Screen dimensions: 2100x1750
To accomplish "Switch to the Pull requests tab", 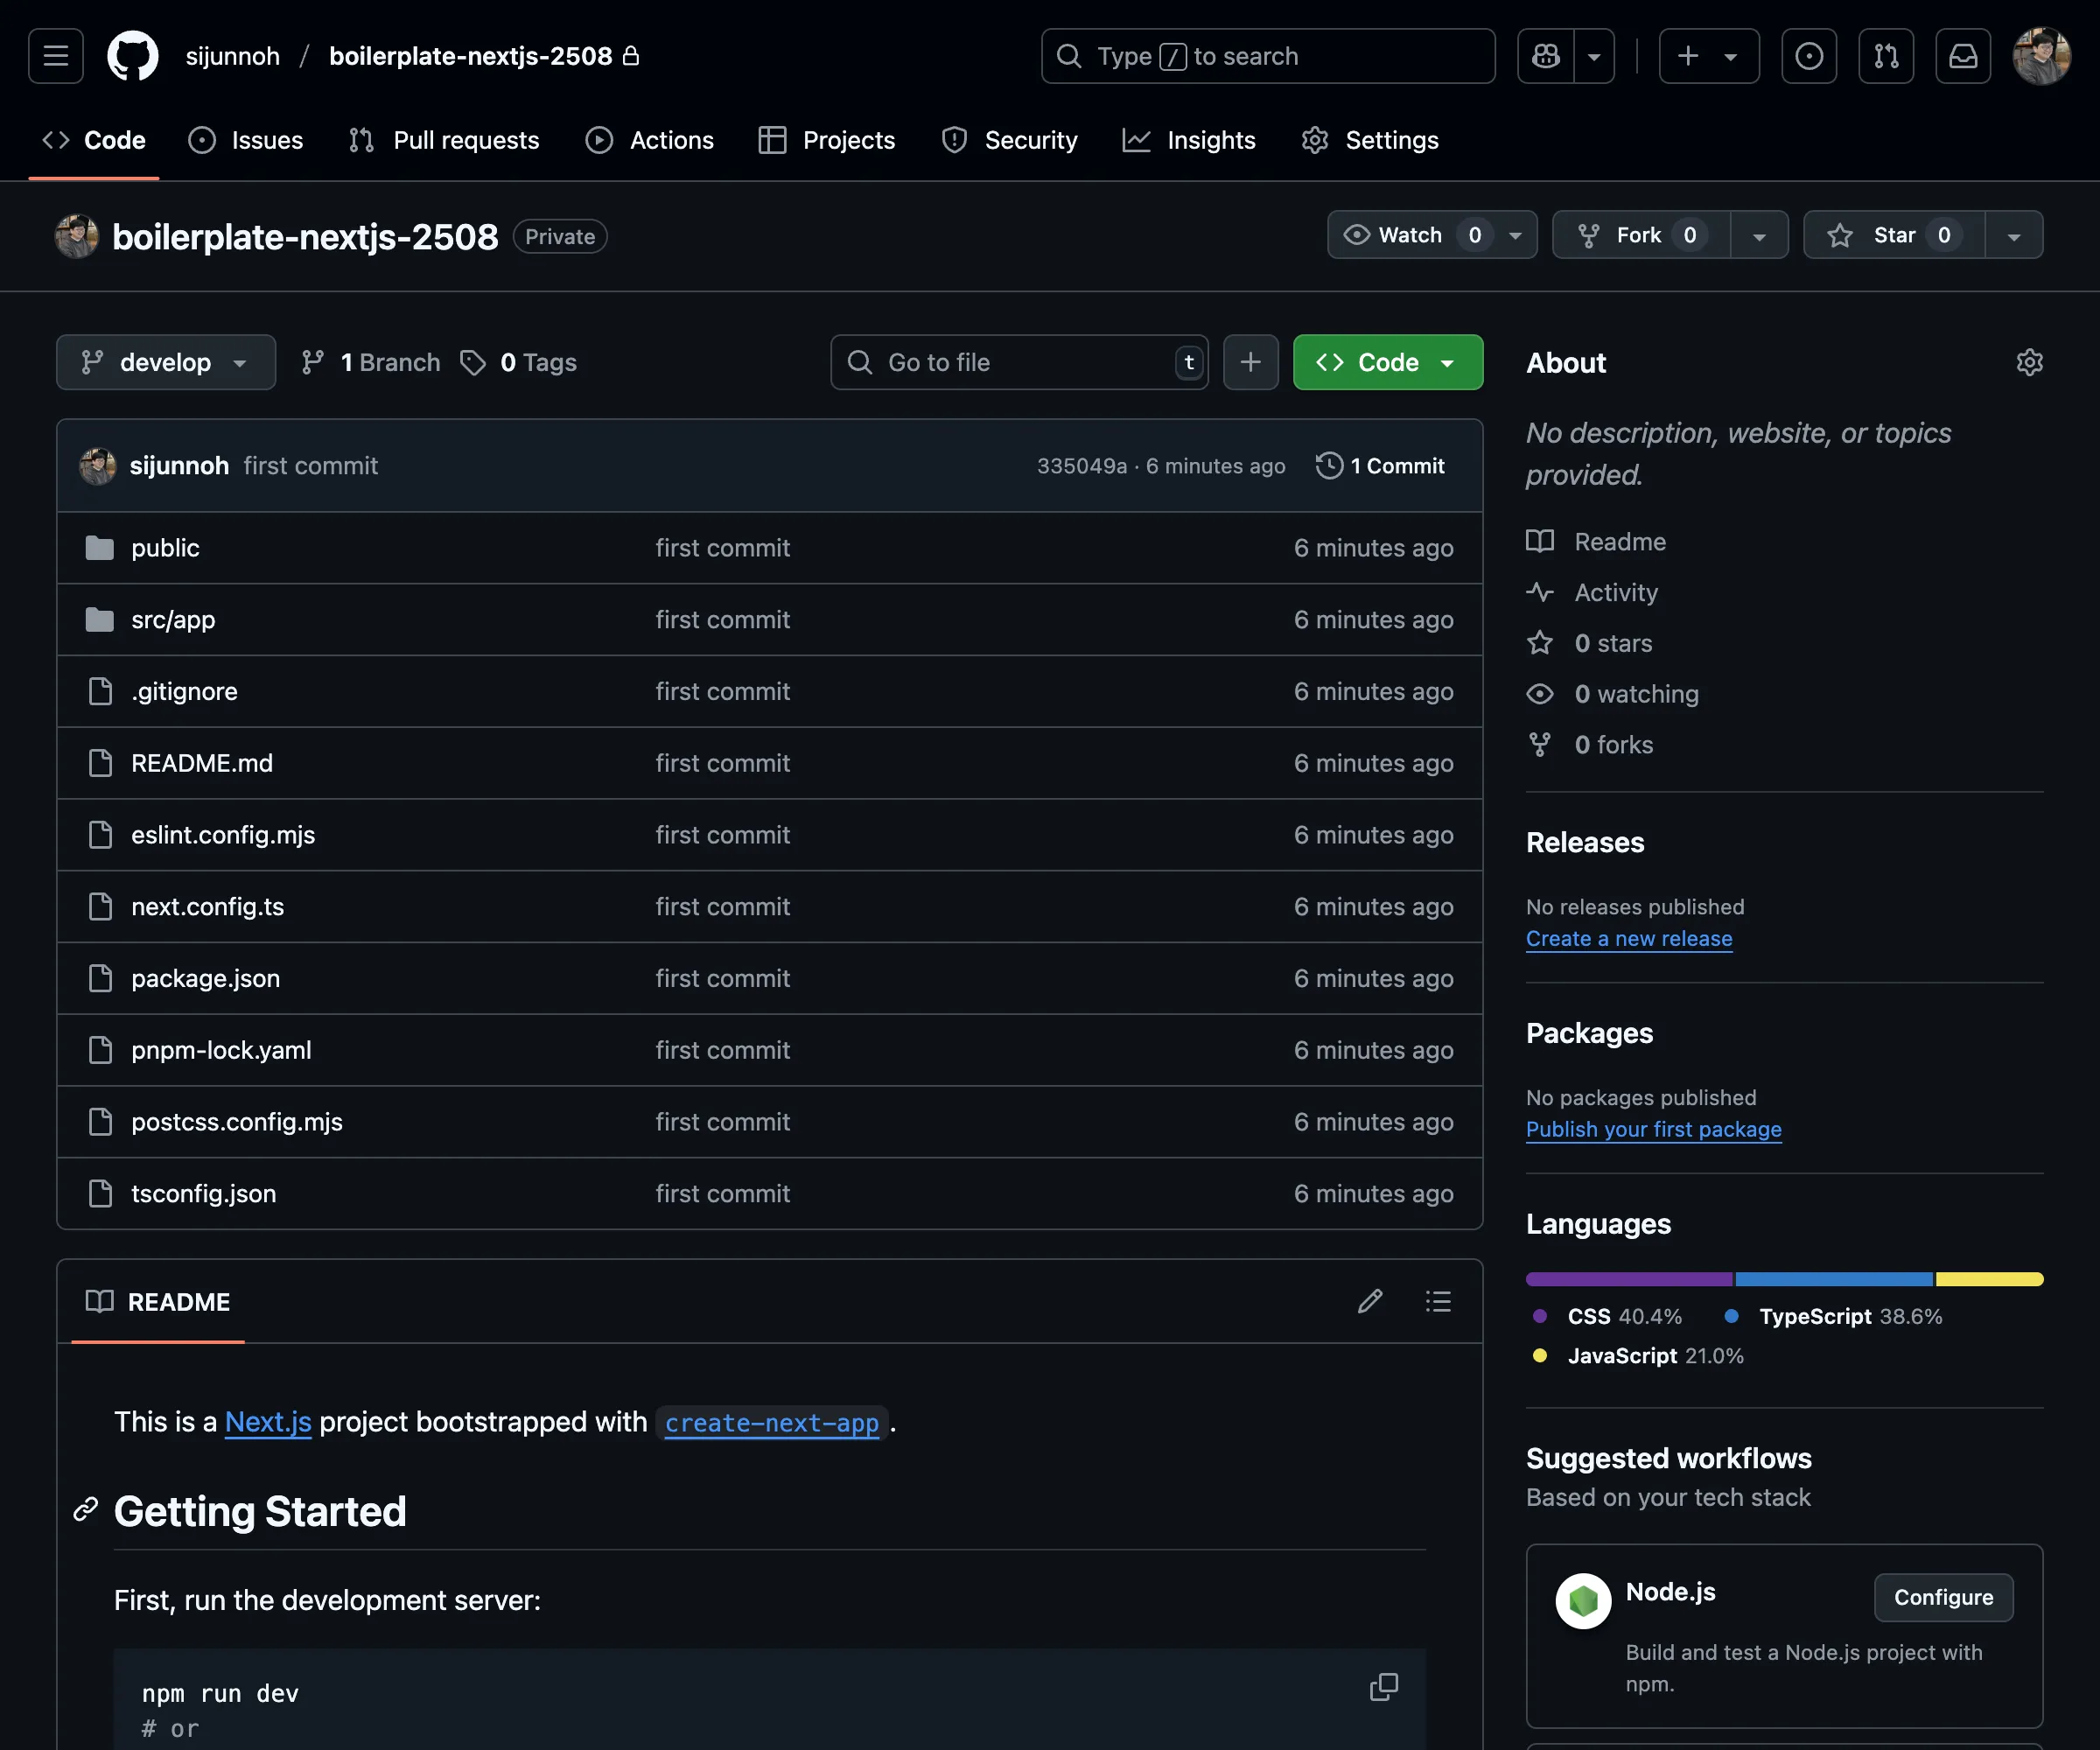I will (444, 140).
